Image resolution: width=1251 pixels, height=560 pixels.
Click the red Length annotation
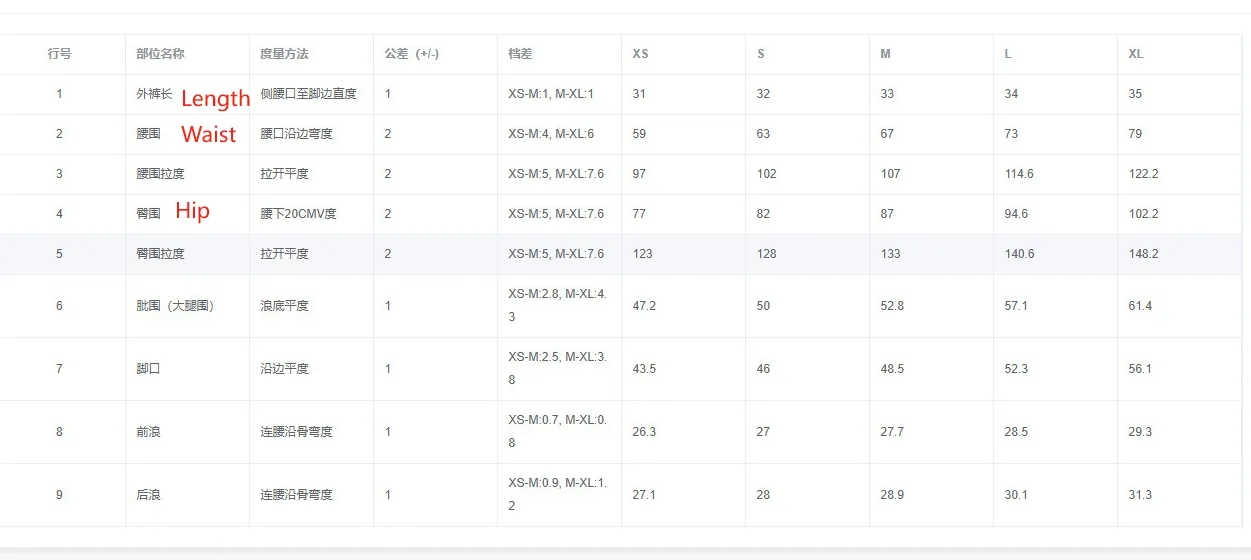tap(215, 98)
